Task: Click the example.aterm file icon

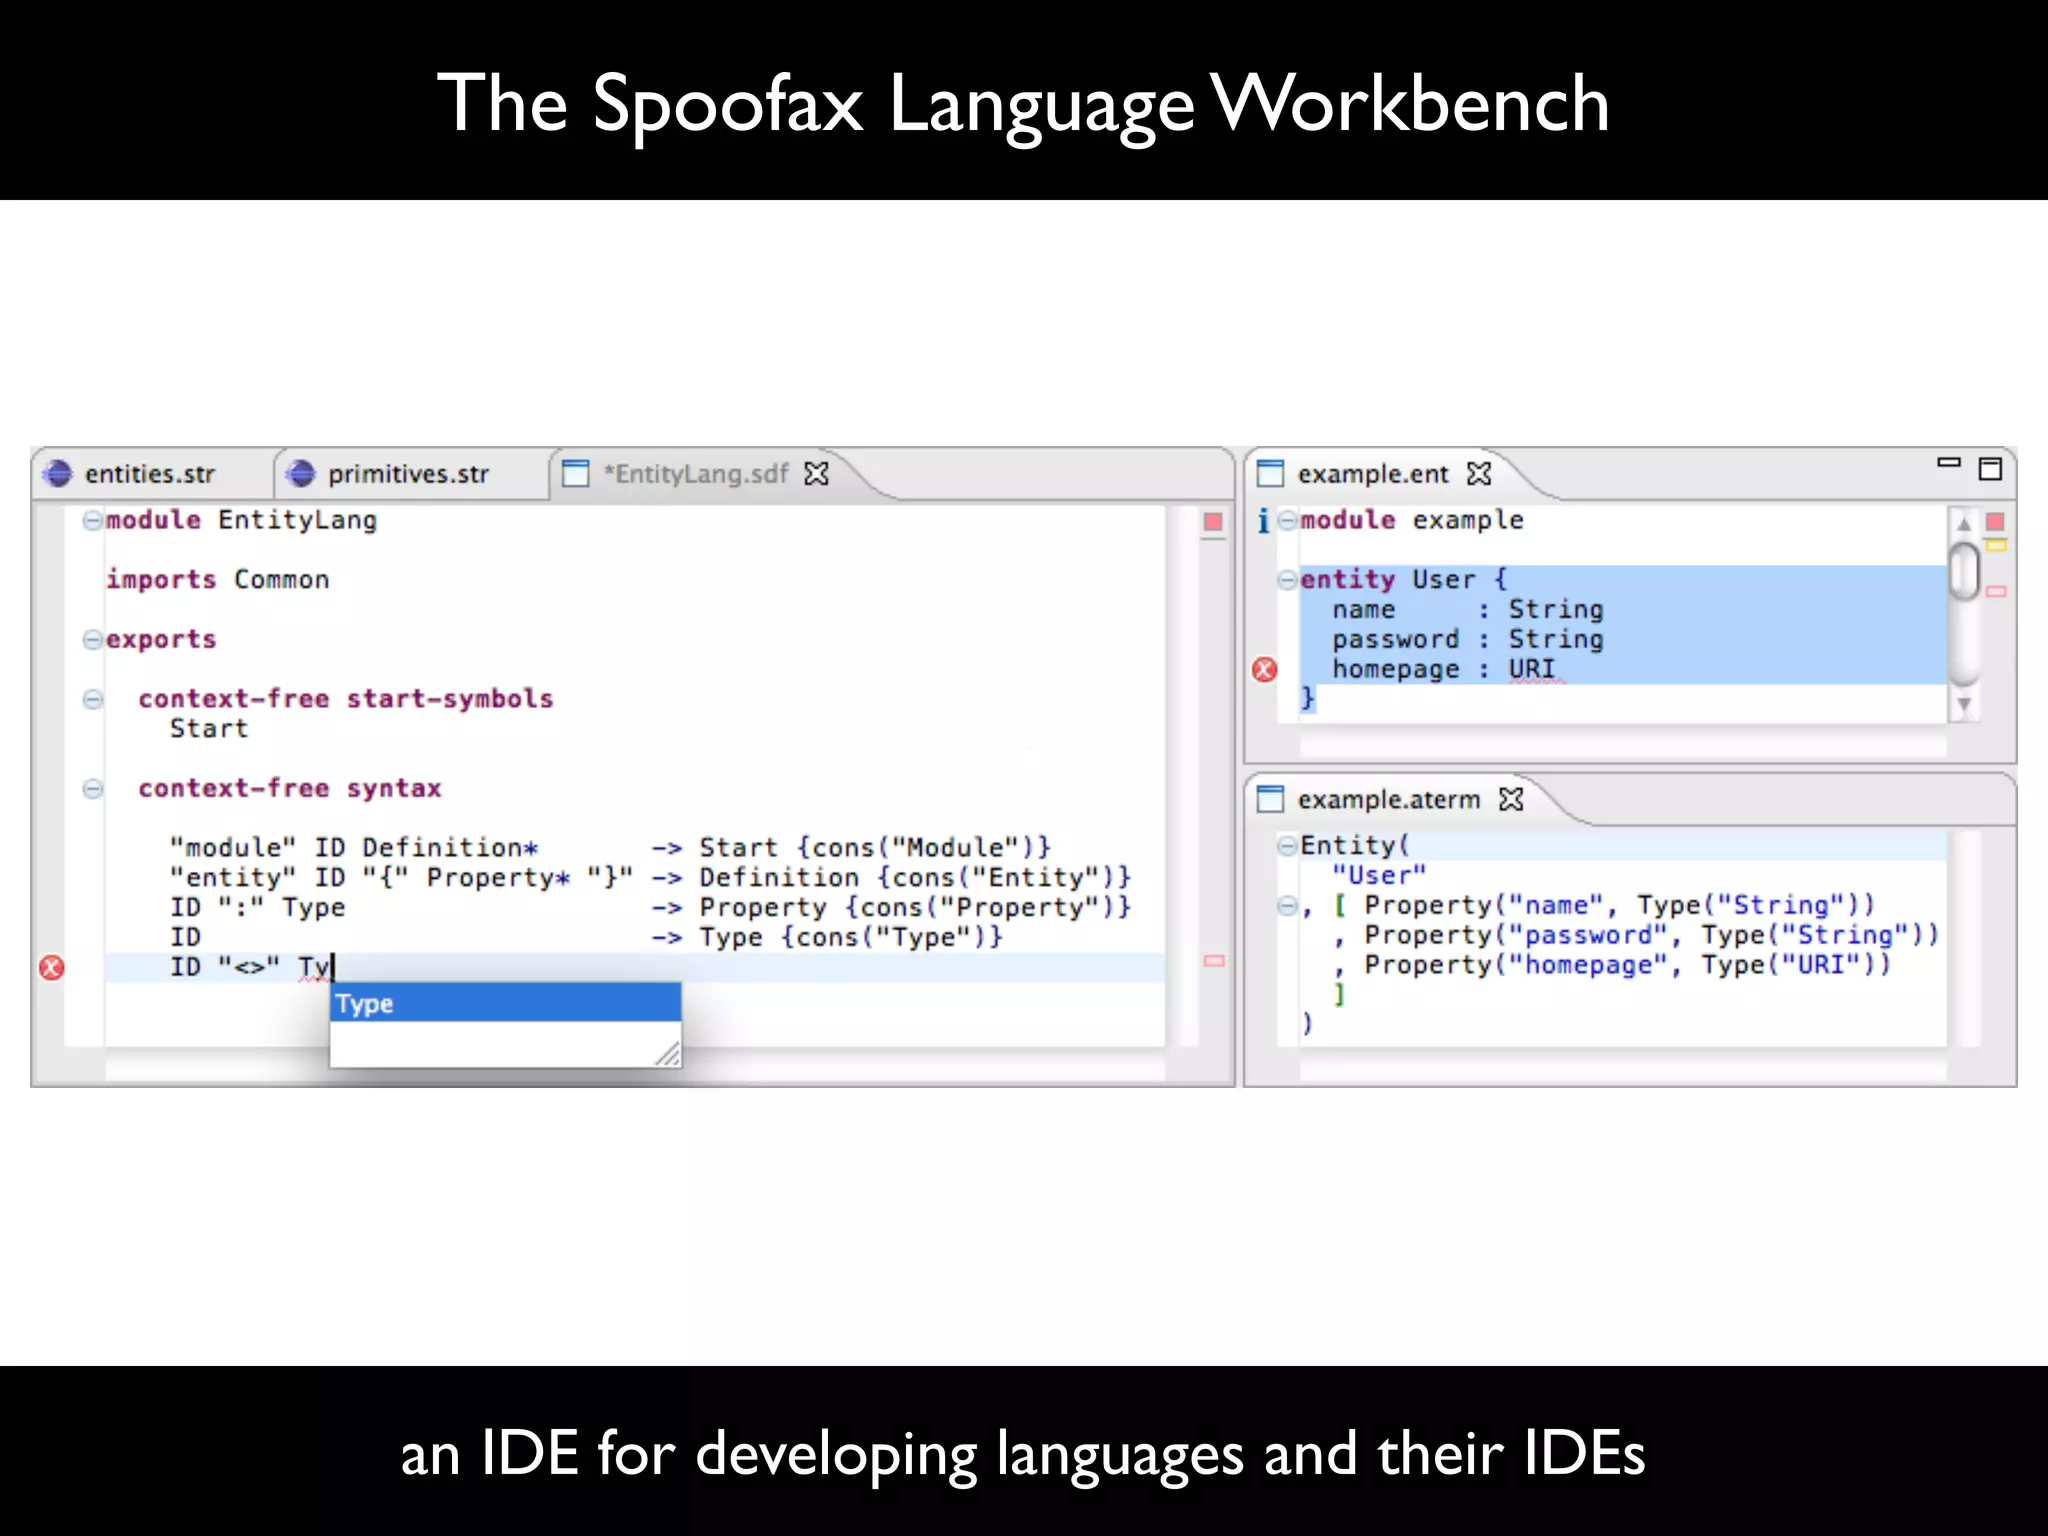Action: coord(1270,800)
